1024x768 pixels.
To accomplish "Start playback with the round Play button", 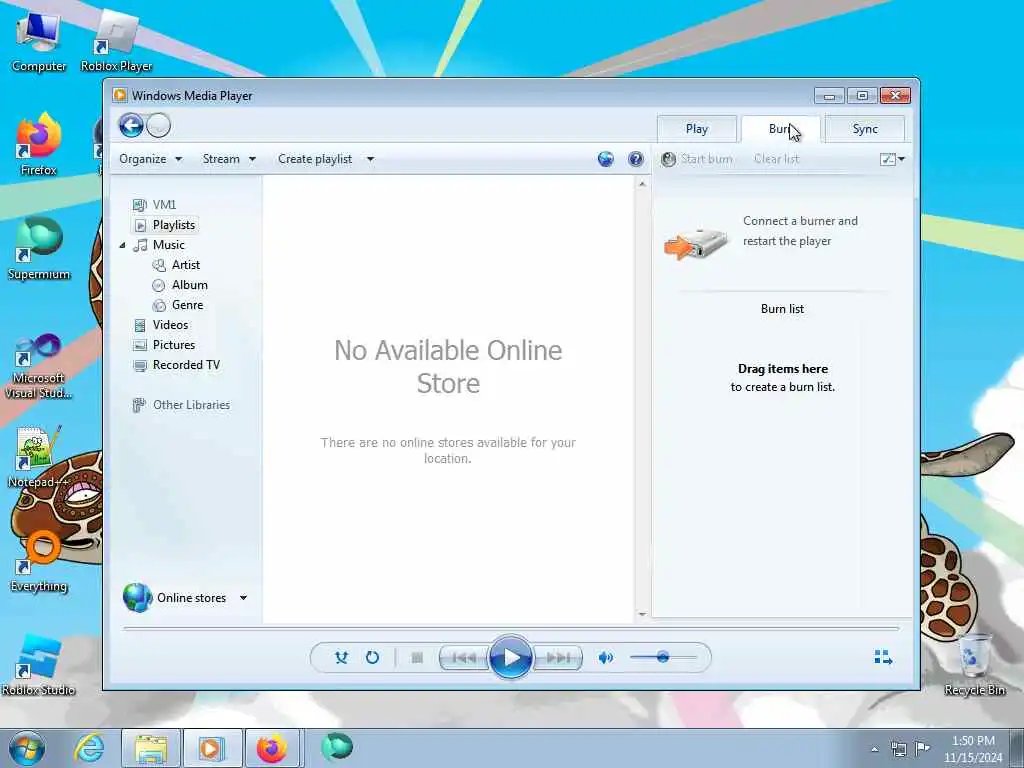I will pyautogui.click(x=511, y=657).
